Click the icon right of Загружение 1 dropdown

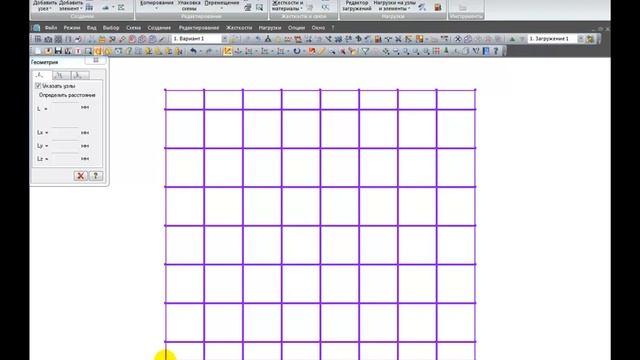[590, 39]
